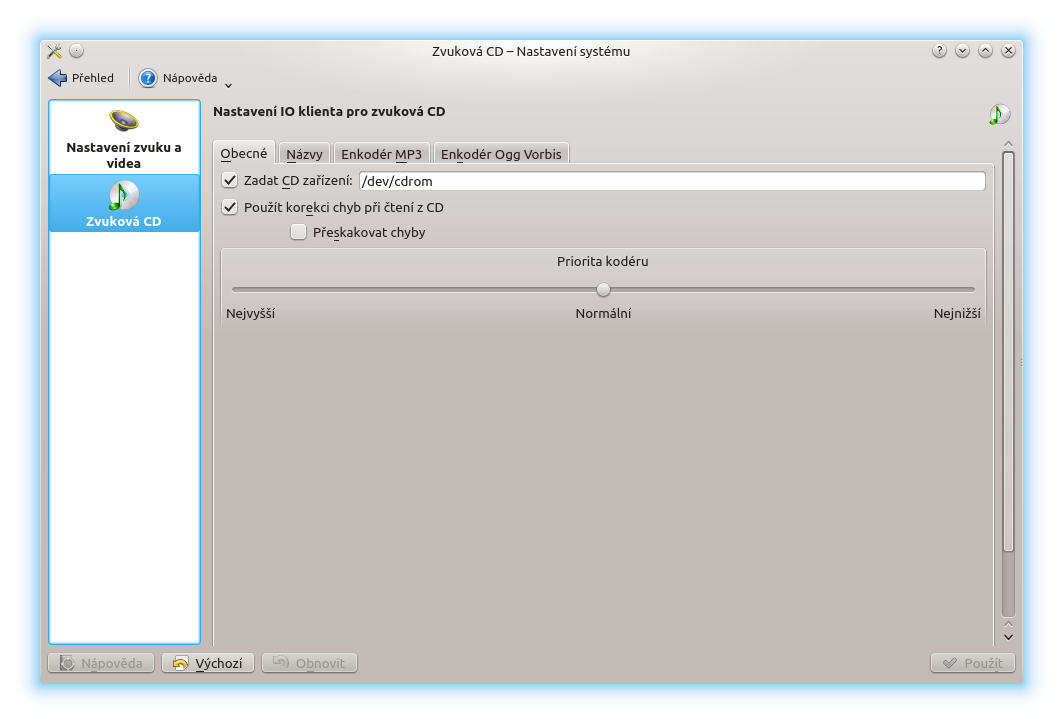Click the vertical scrollbar handle
The image size is (1063, 724).
tap(1008, 351)
